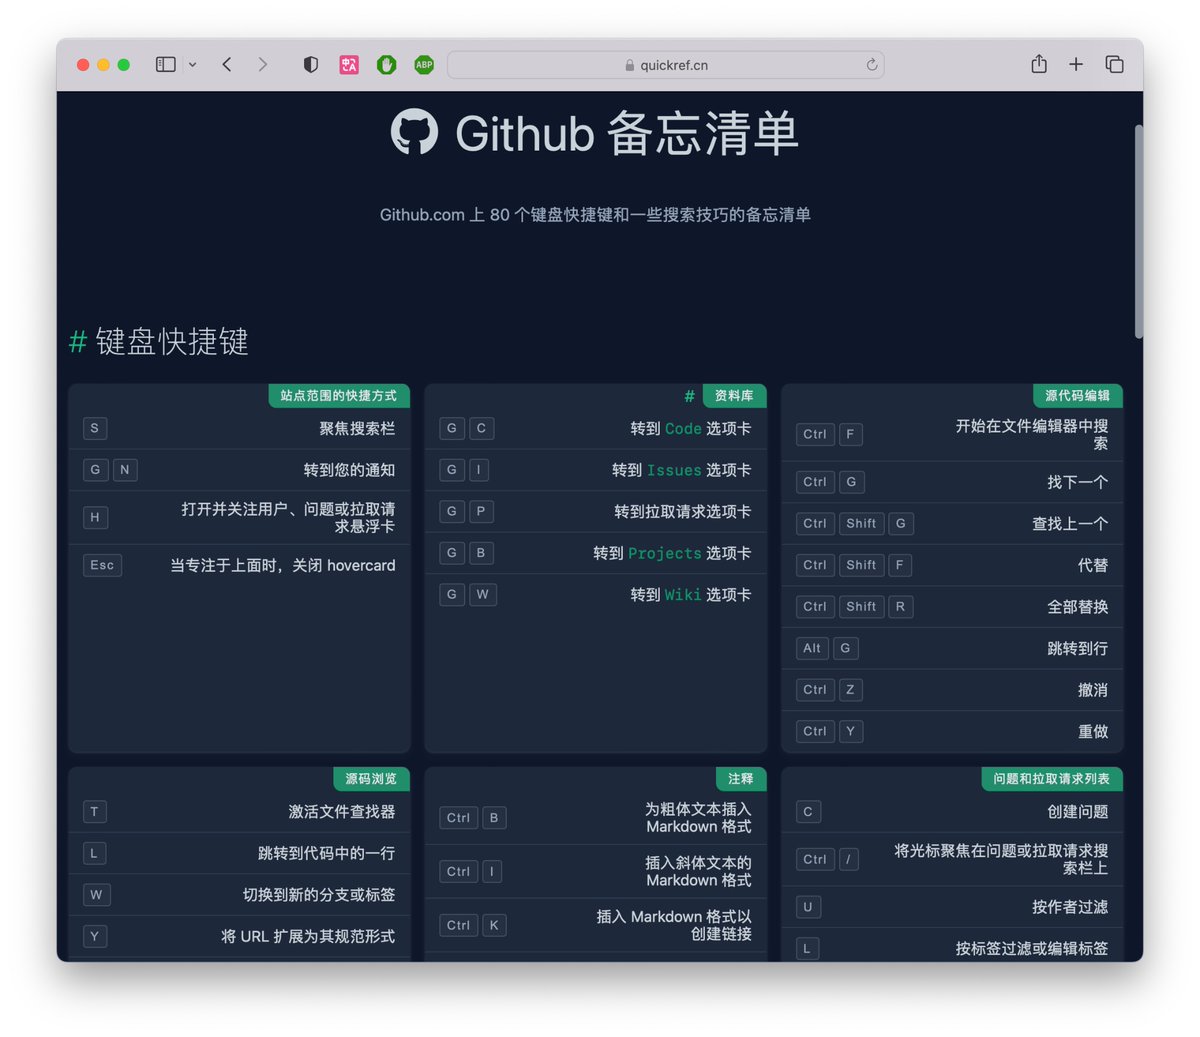Go back to the previous page
The height and width of the screenshot is (1037, 1200).
tap(227, 64)
